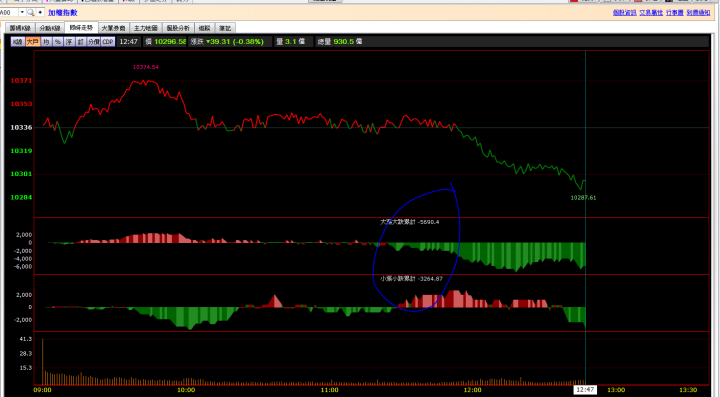720x397 pixels.
Task: Open the second blue link at top right
Action: 651,13
